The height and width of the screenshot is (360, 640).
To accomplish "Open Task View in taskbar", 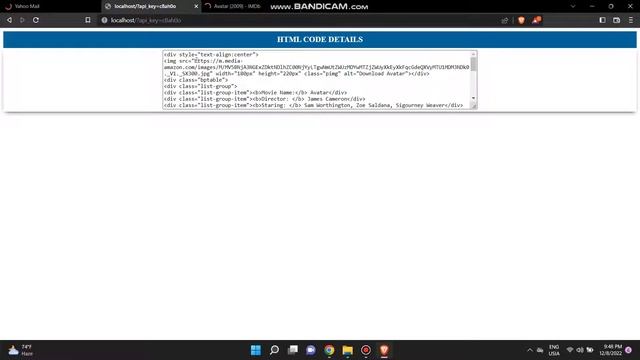I will pos(293,350).
